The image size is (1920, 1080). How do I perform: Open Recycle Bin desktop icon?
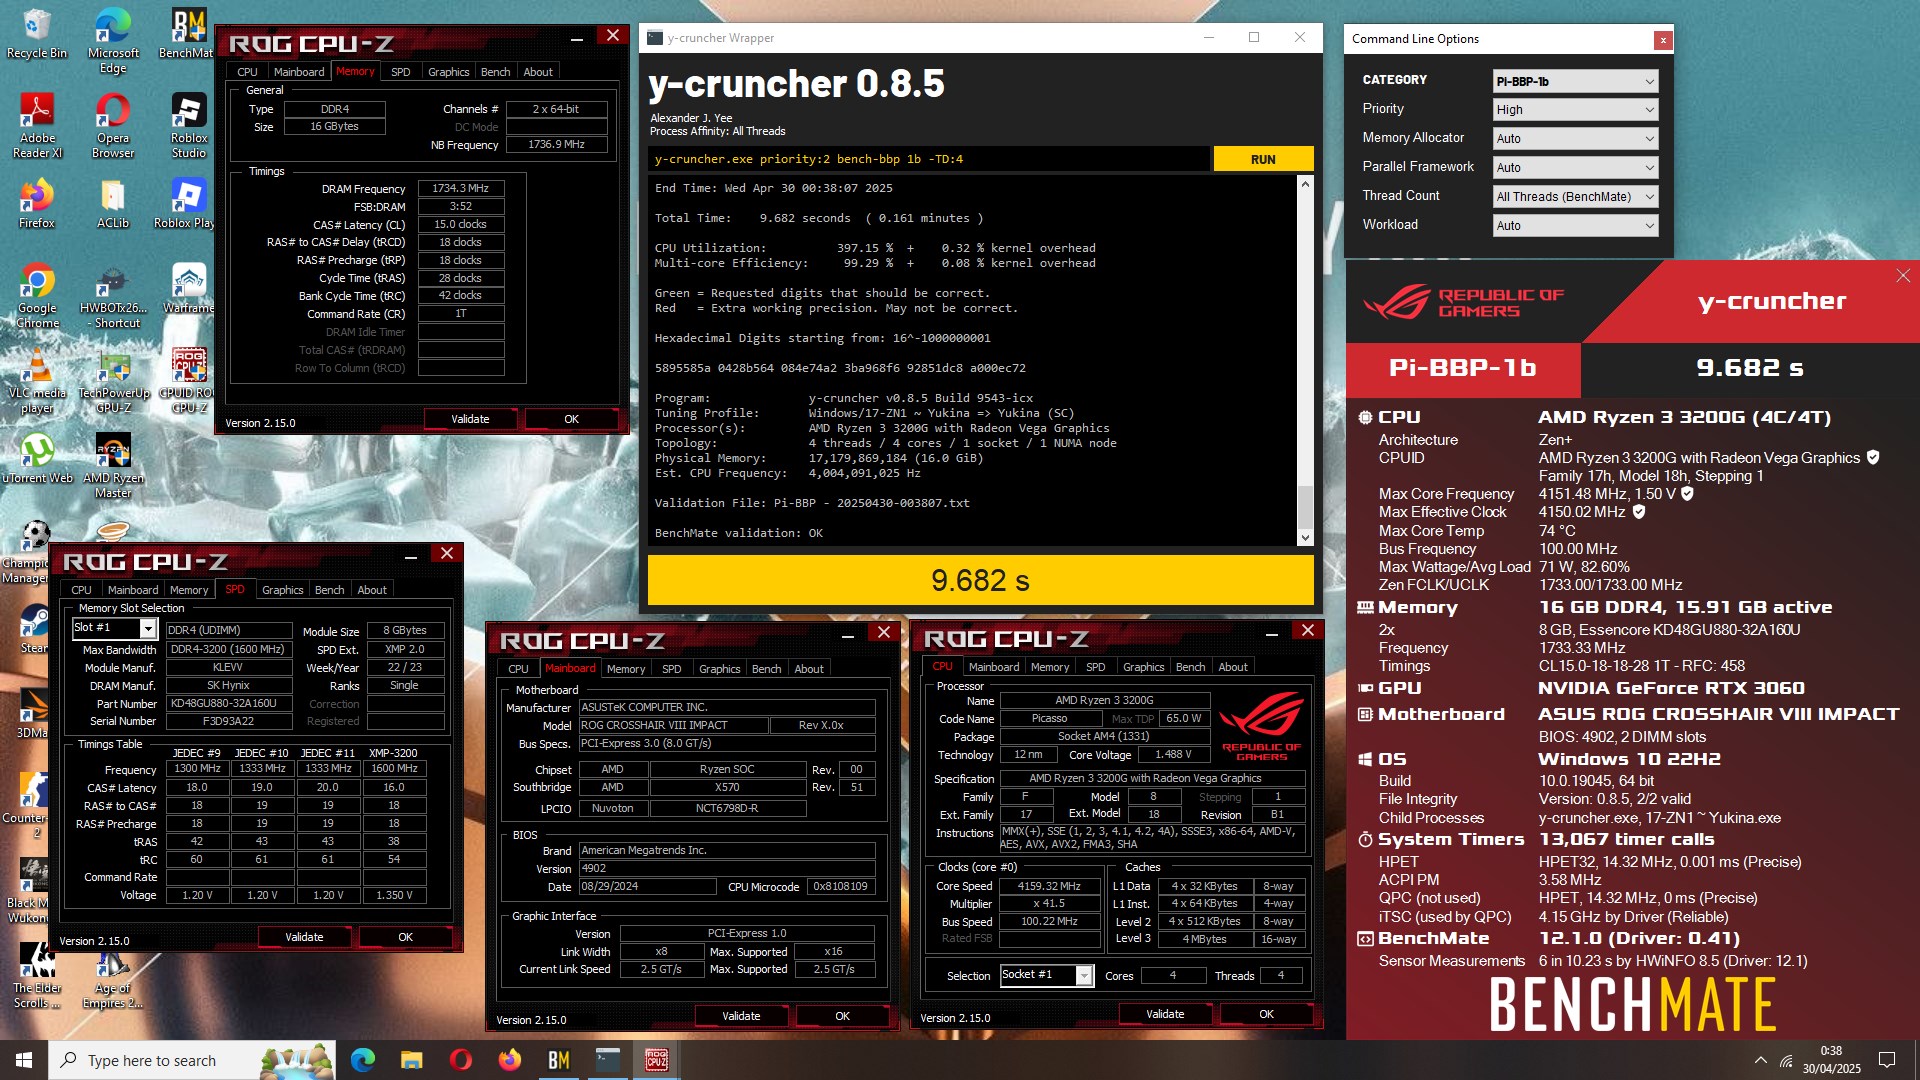click(x=37, y=34)
